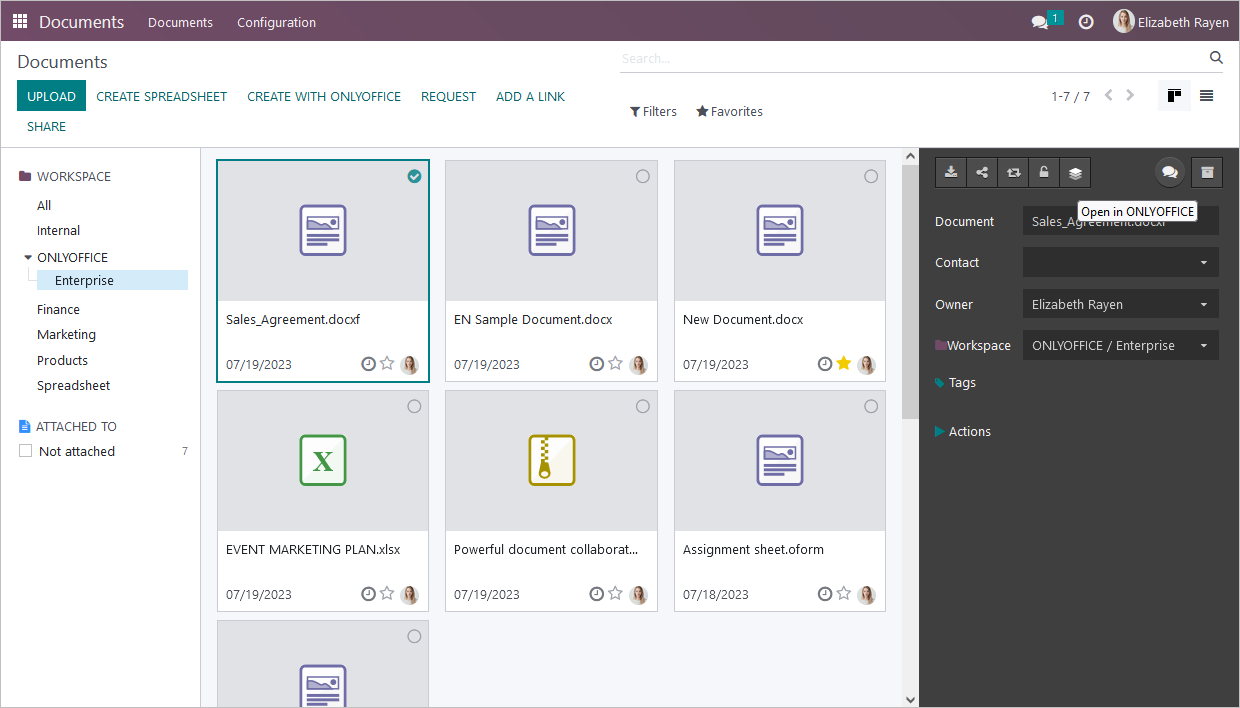Select EN Sample Document.docx via its circle
This screenshot has width=1240, height=708.
pos(643,176)
